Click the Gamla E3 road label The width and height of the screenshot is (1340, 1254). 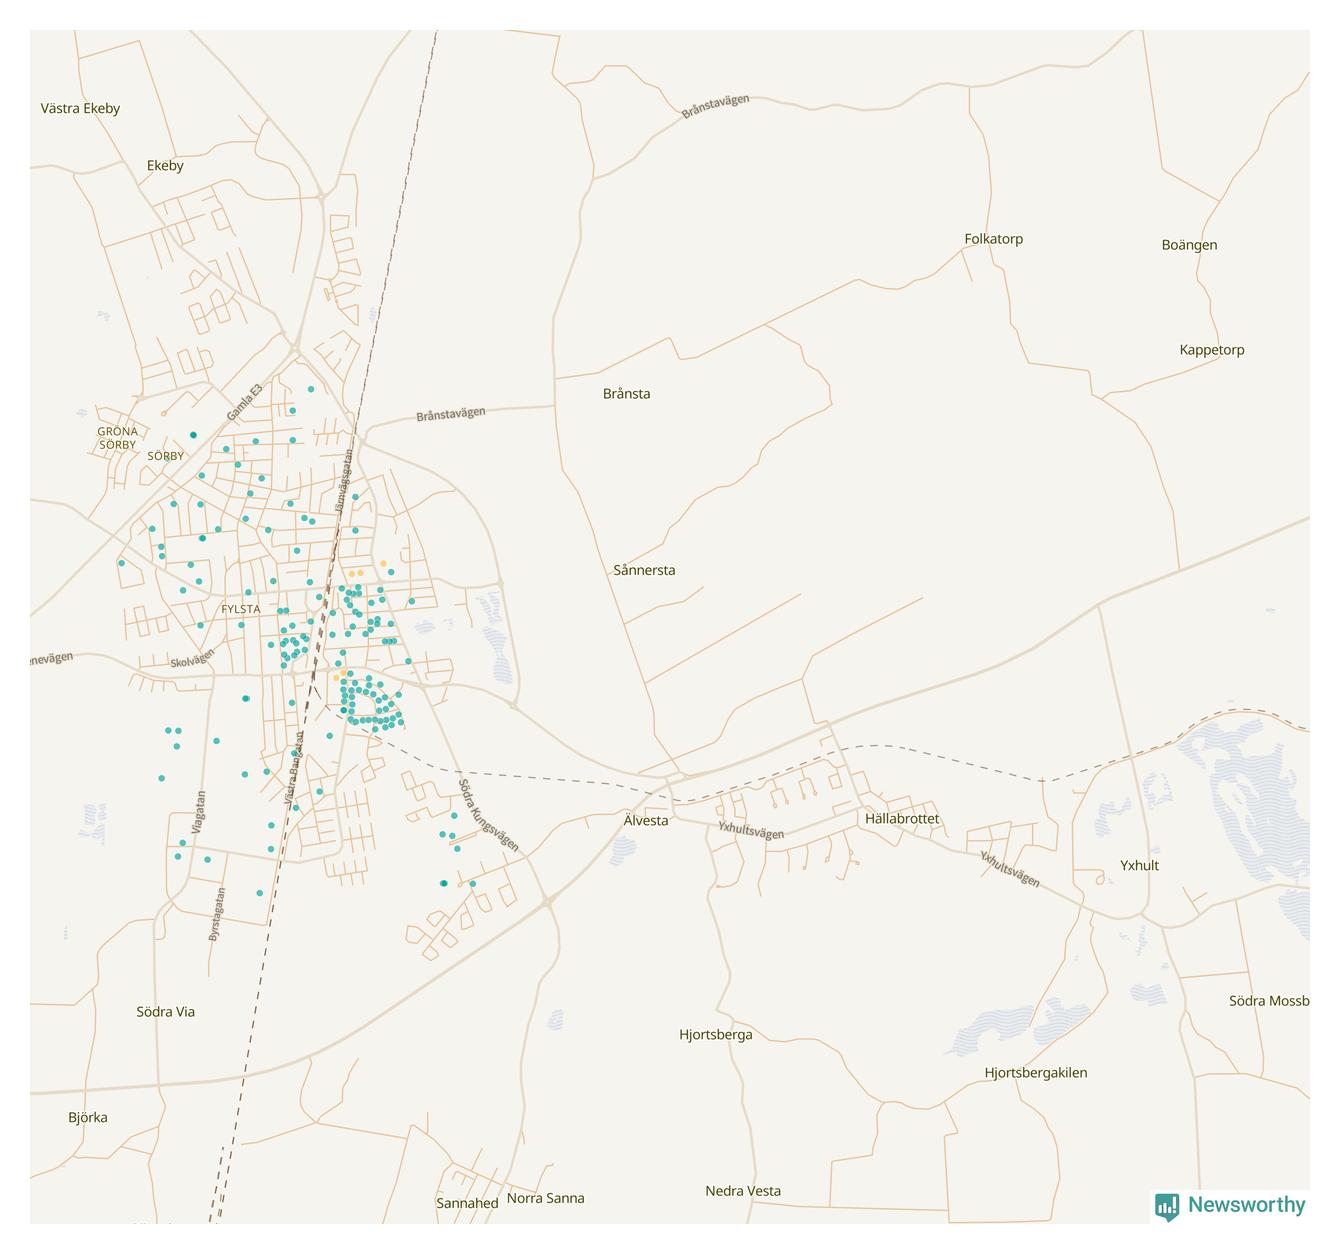[x=244, y=402]
